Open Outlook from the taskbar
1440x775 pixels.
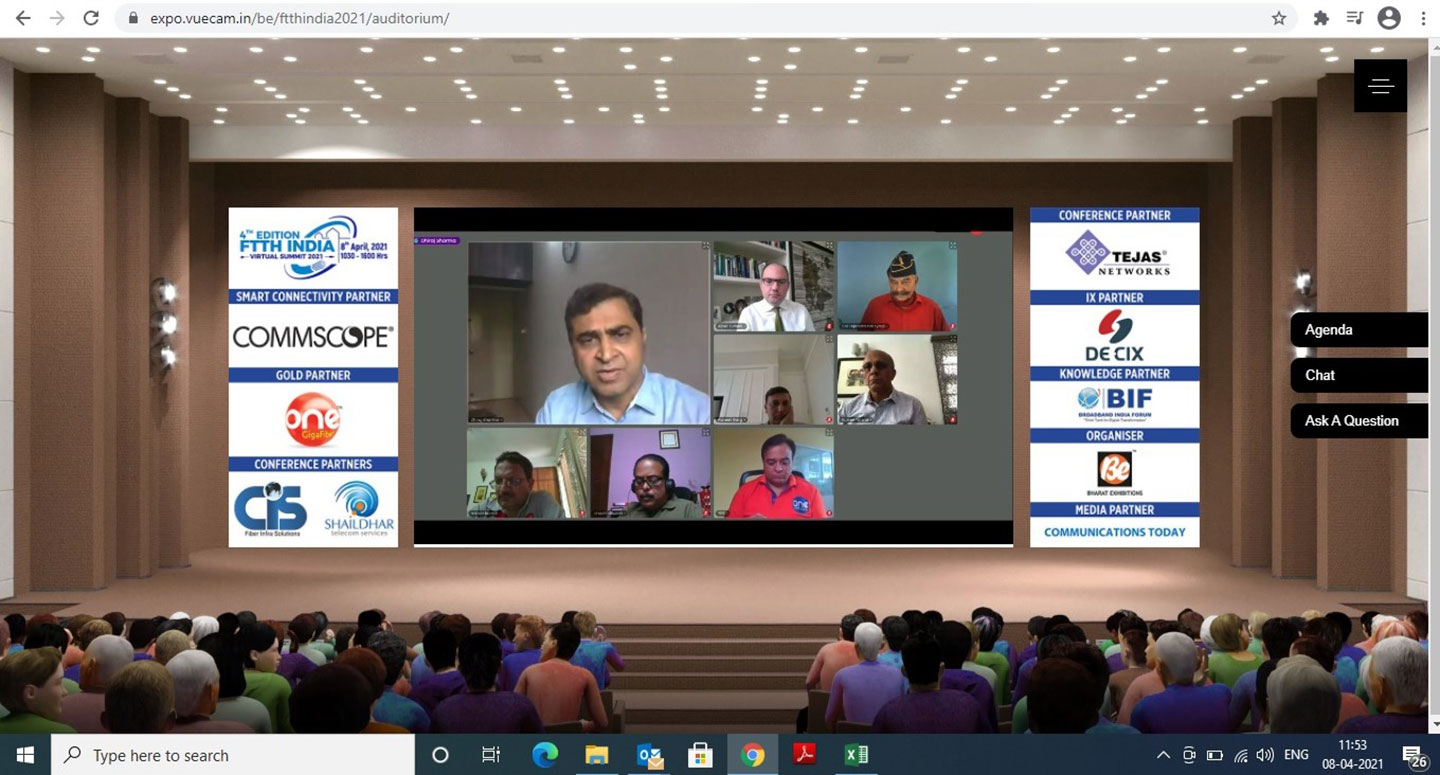click(649, 755)
